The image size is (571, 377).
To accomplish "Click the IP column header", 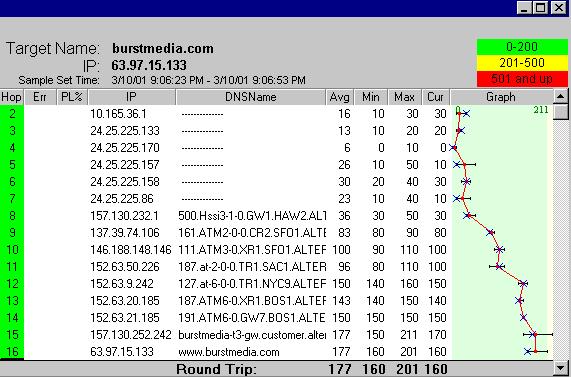I will (131, 97).
